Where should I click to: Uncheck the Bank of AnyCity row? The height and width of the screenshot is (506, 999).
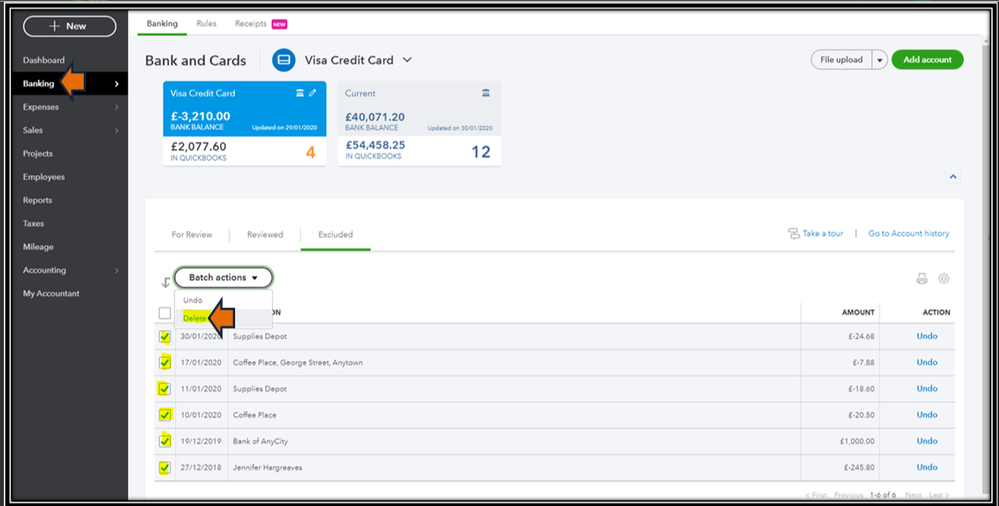coord(164,441)
